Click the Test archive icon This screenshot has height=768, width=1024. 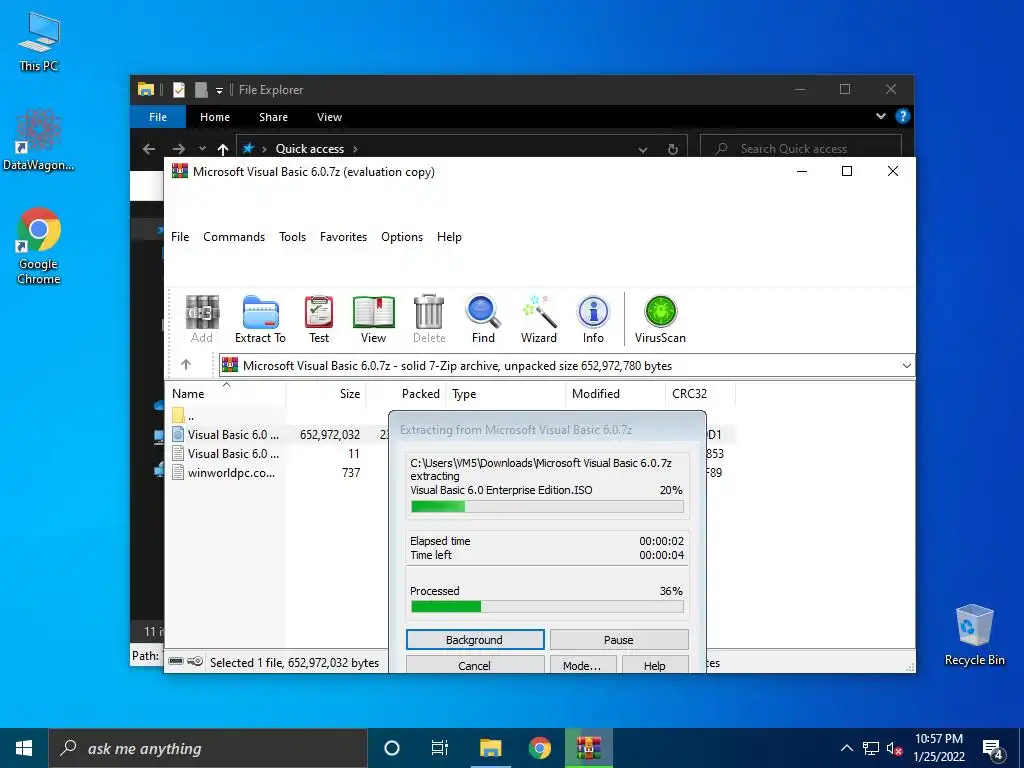pos(319,319)
